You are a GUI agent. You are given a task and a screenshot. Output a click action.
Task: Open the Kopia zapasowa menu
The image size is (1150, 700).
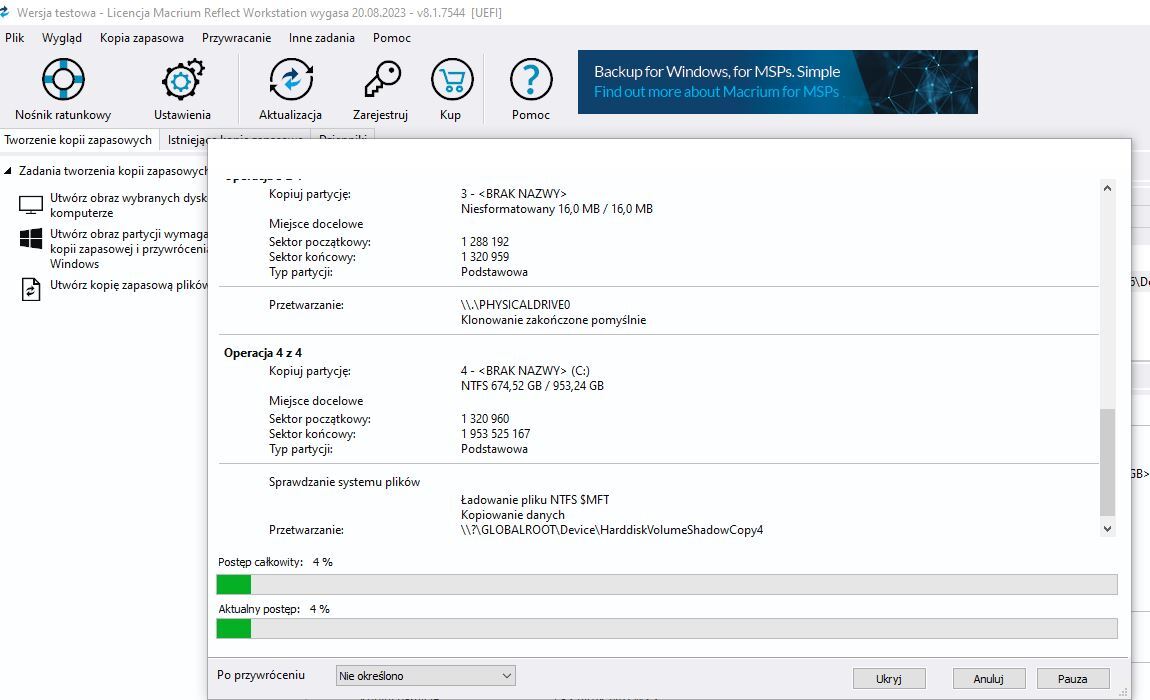pos(141,38)
